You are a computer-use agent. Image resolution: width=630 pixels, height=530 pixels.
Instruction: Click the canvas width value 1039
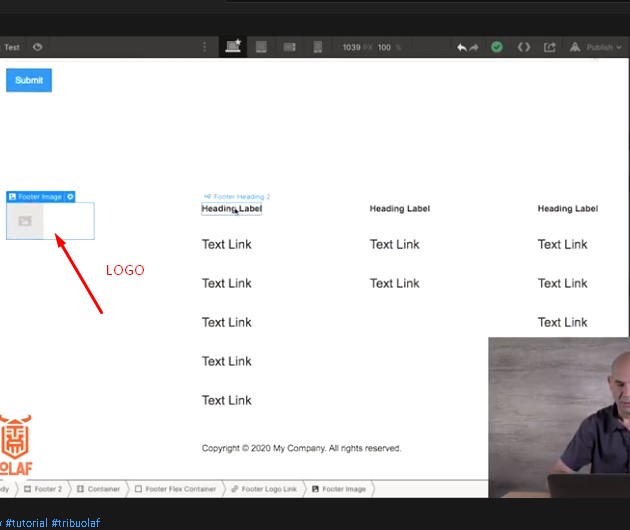tap(351, 47)
